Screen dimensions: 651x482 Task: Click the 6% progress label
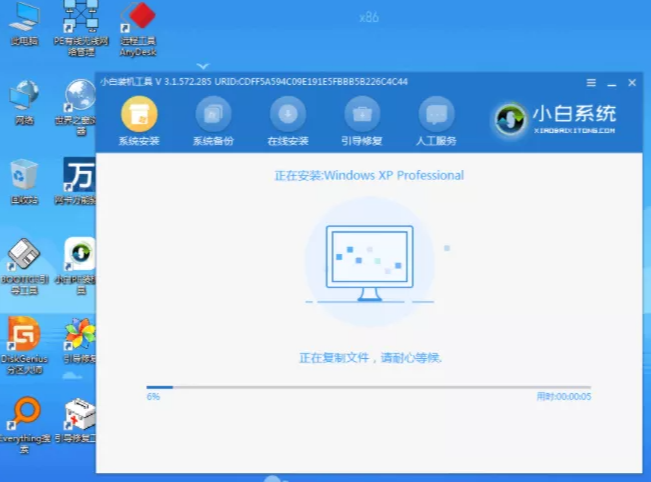pos(153,396)
